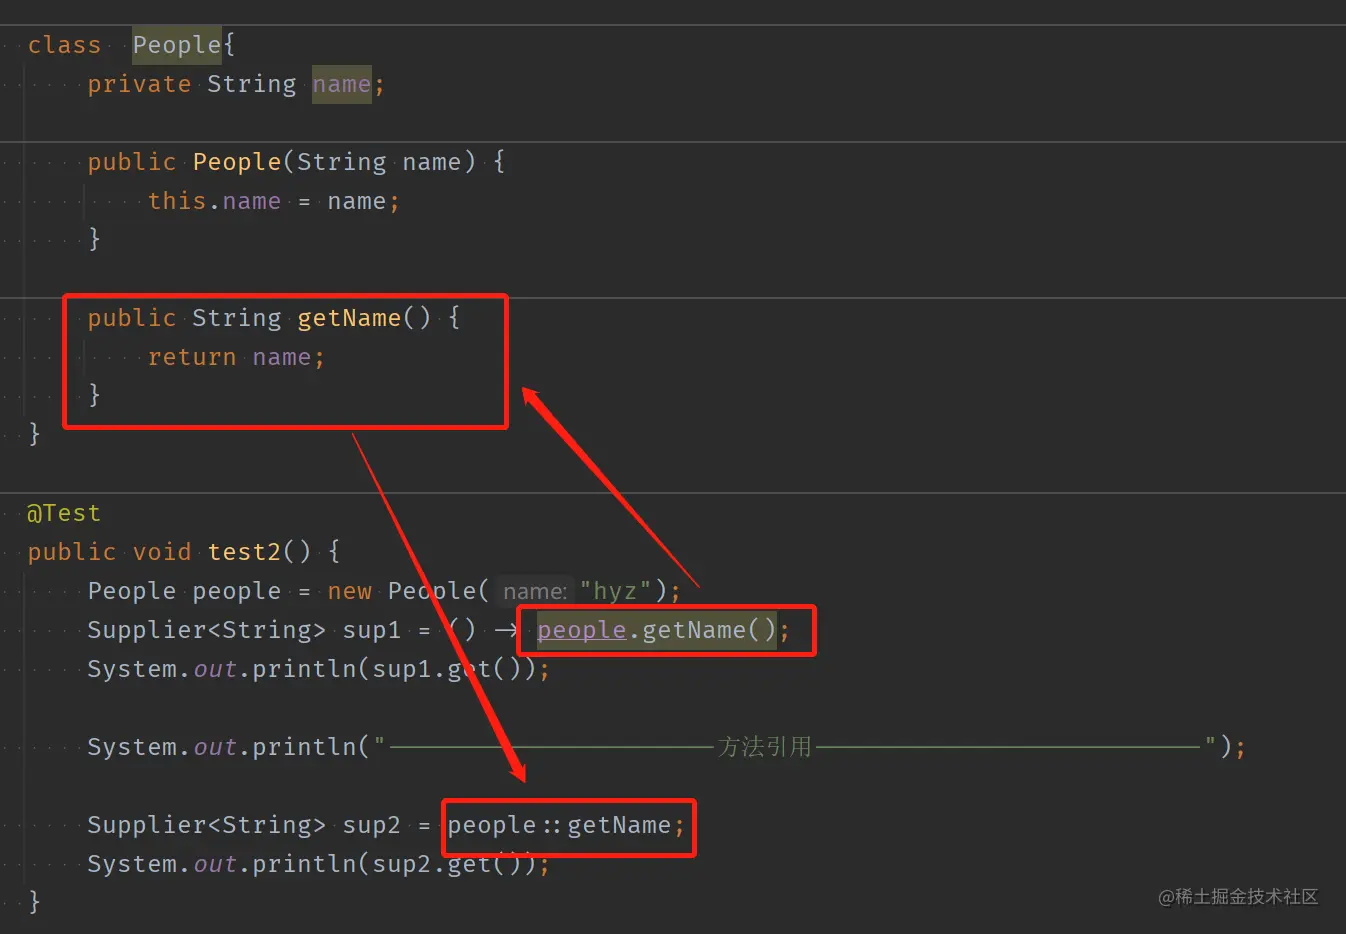The height and width of the screenshot is (934, 1346).
Task: Click 'people.getName()' lambda body
Action: (657, 630)
